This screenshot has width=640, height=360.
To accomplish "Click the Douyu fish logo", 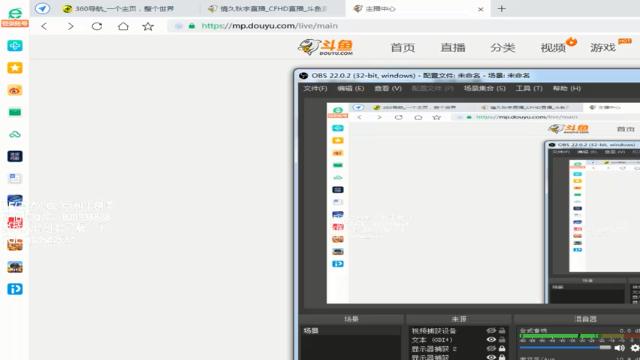I will pyautogui.click(x=325, y=47).
